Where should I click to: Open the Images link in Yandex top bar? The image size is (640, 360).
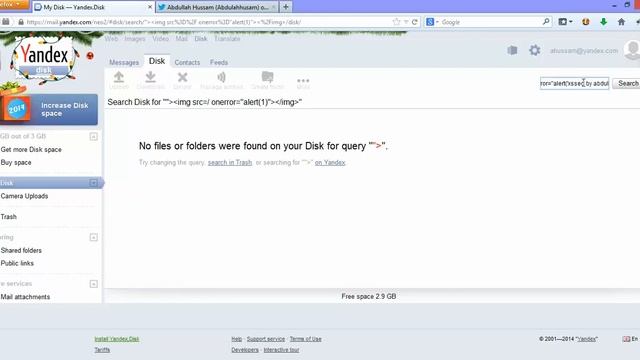coord(135,39)
